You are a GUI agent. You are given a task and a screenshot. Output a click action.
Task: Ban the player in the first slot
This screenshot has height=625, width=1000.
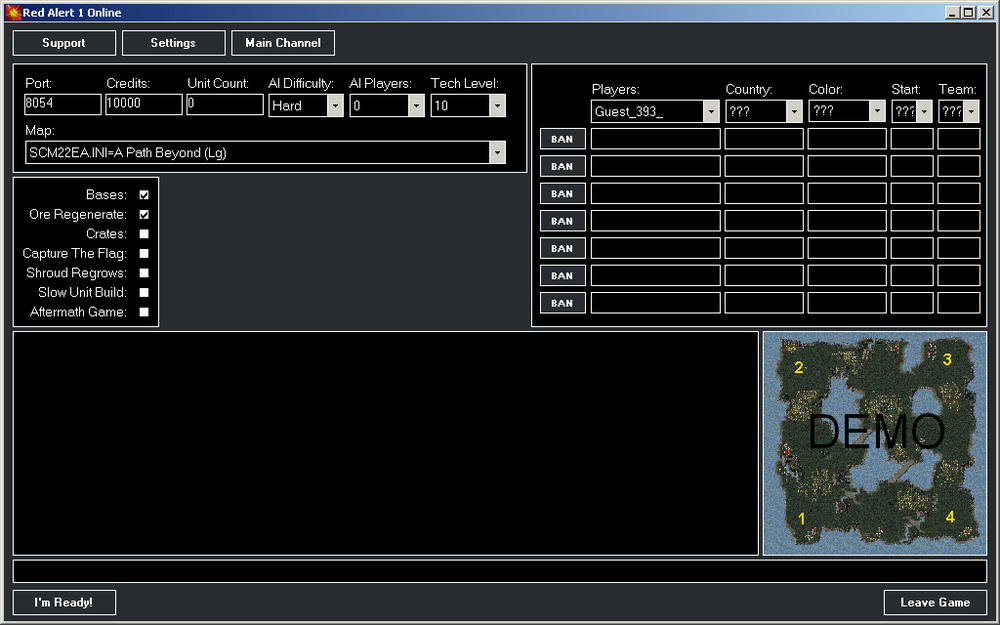click(x=562, y=139)
